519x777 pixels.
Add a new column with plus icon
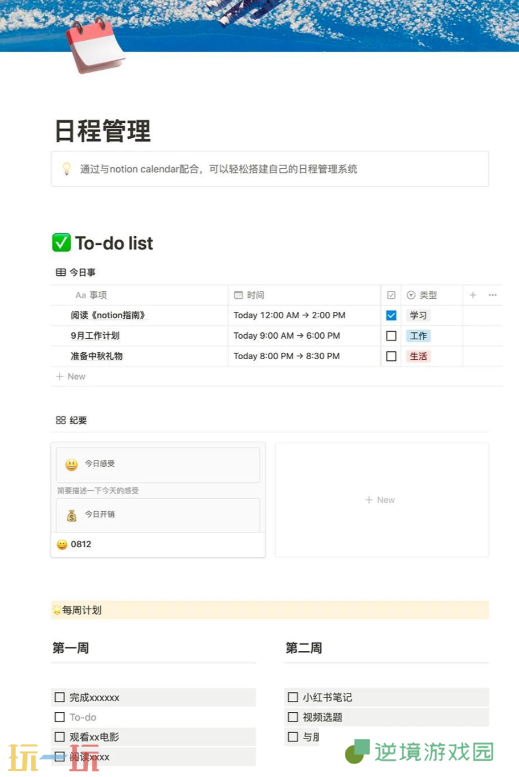point(473,295)
